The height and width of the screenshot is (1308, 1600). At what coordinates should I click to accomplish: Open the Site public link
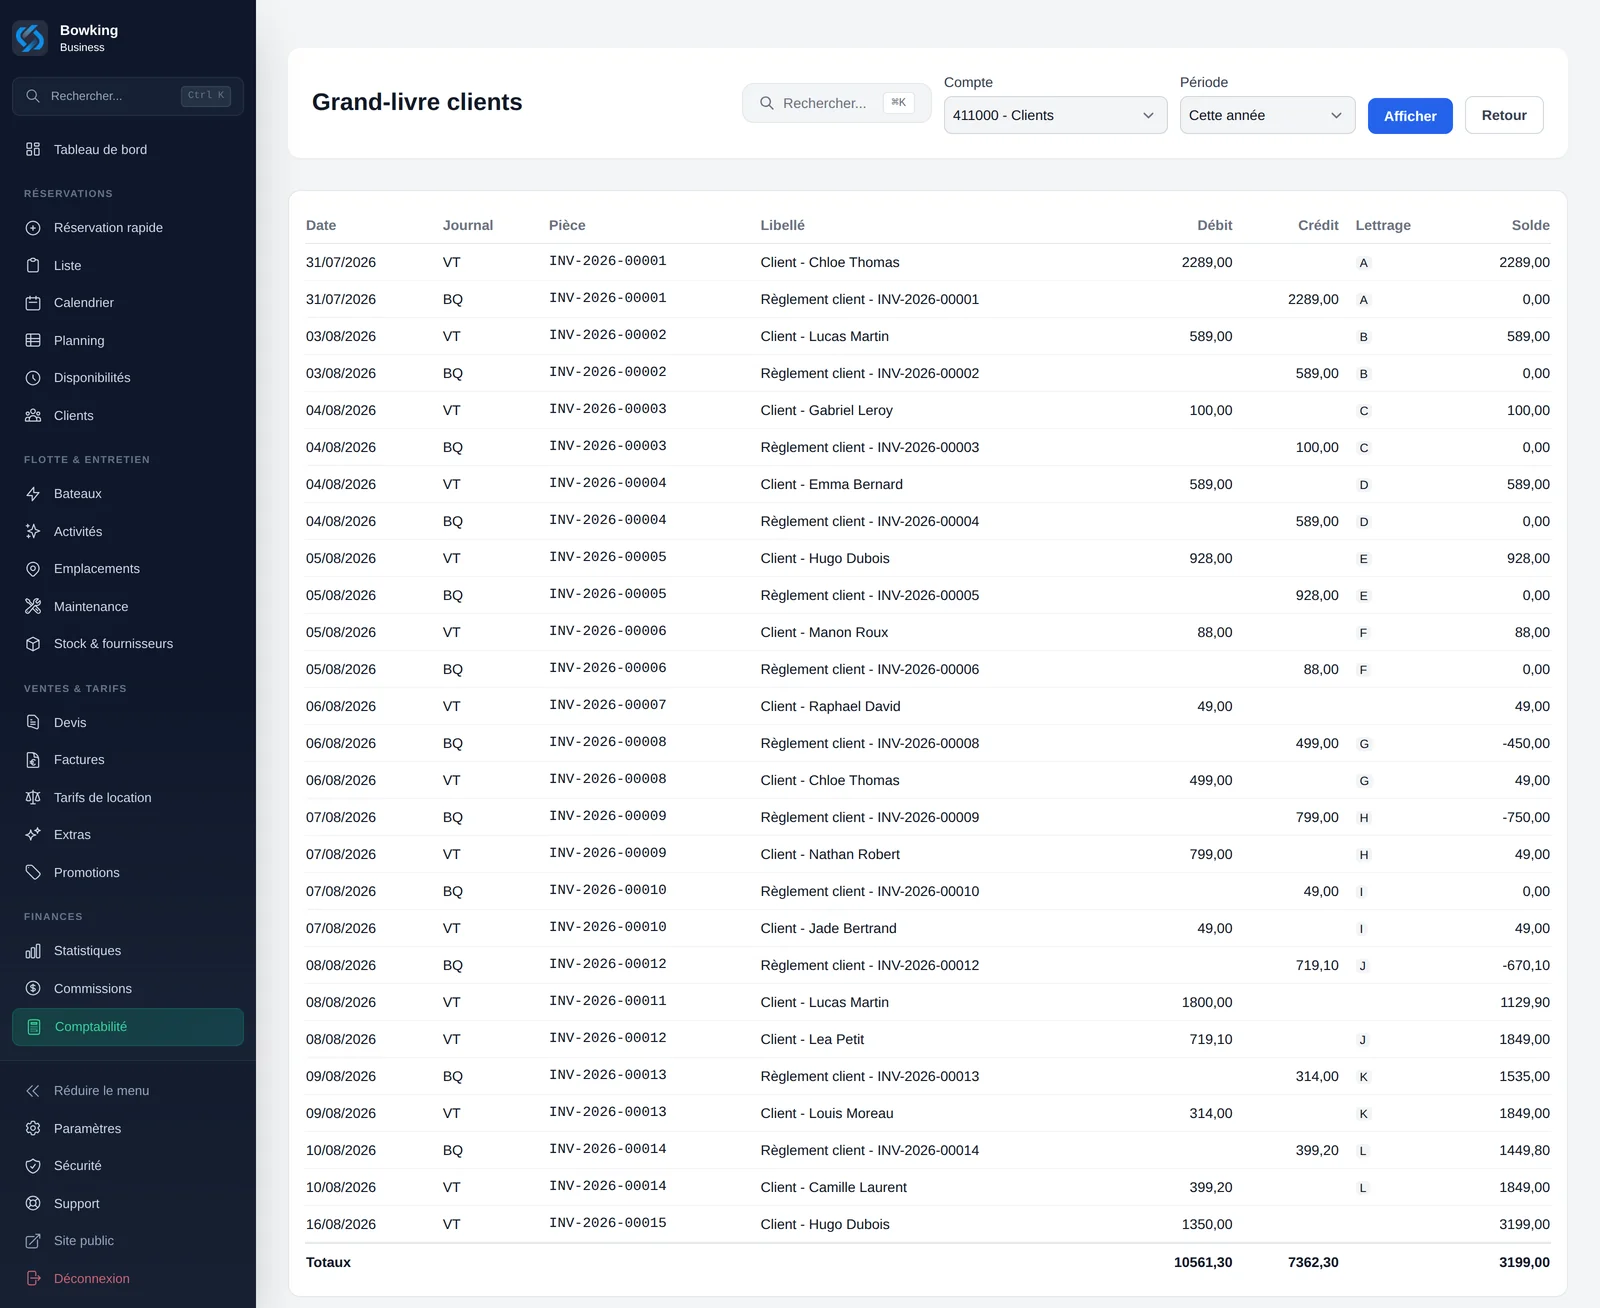[128, 1241]
